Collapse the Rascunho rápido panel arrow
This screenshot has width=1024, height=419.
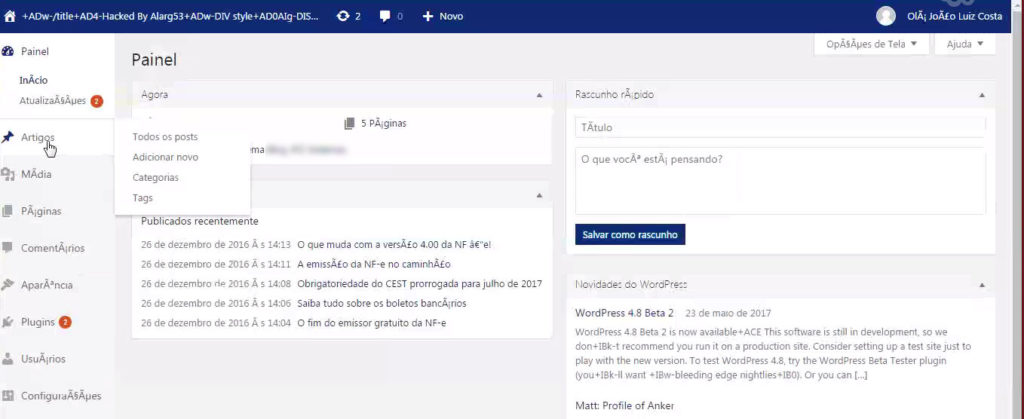click(x=982, y=95)
